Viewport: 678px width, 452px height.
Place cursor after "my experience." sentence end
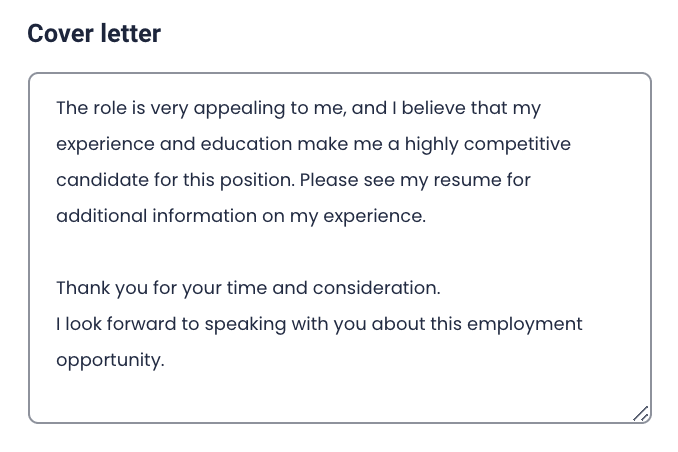(427, 216)
